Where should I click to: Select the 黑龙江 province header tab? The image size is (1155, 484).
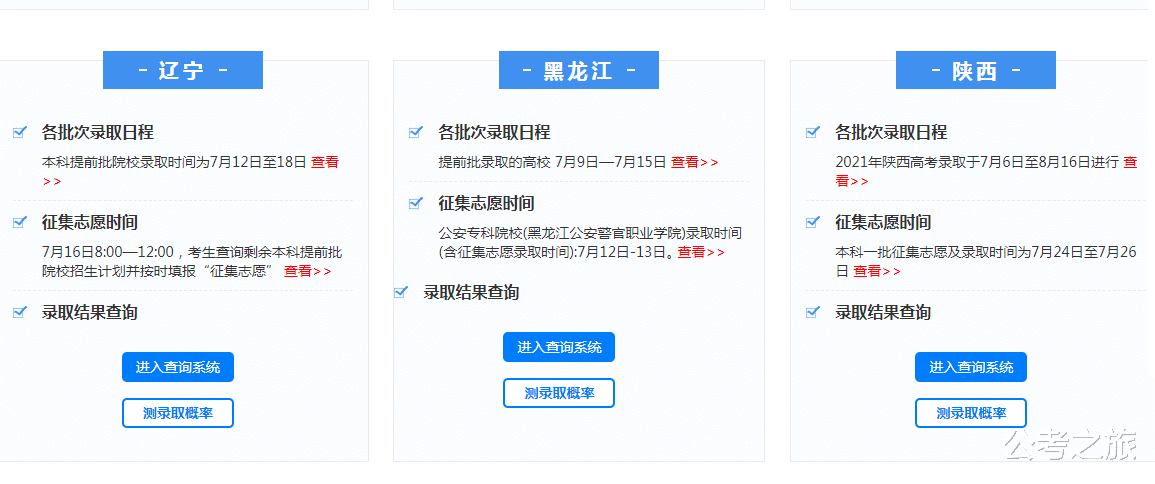click(579, 70)
